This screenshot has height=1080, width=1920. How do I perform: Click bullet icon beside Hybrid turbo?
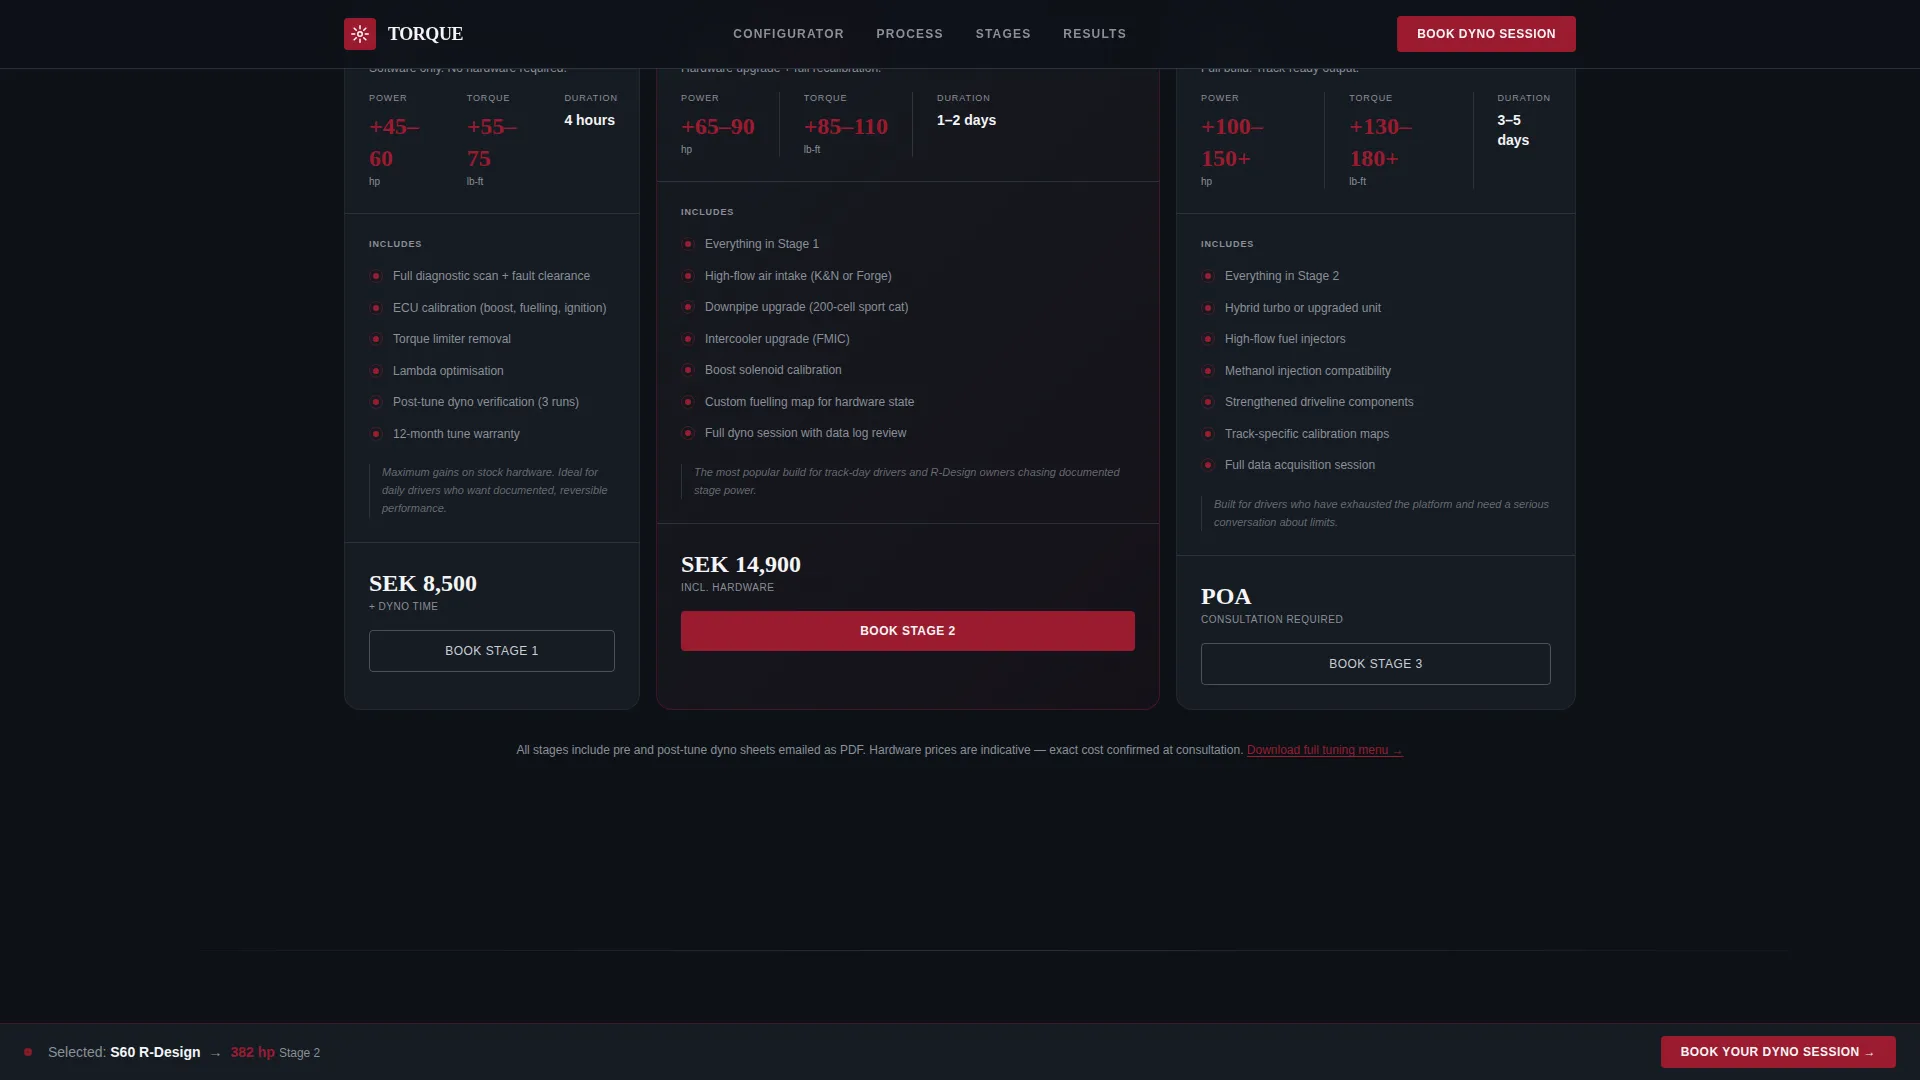click(x=1208, y=308)
